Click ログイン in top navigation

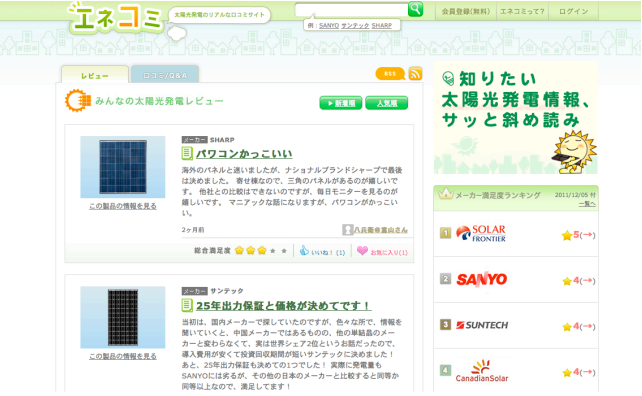click(573, 11)
